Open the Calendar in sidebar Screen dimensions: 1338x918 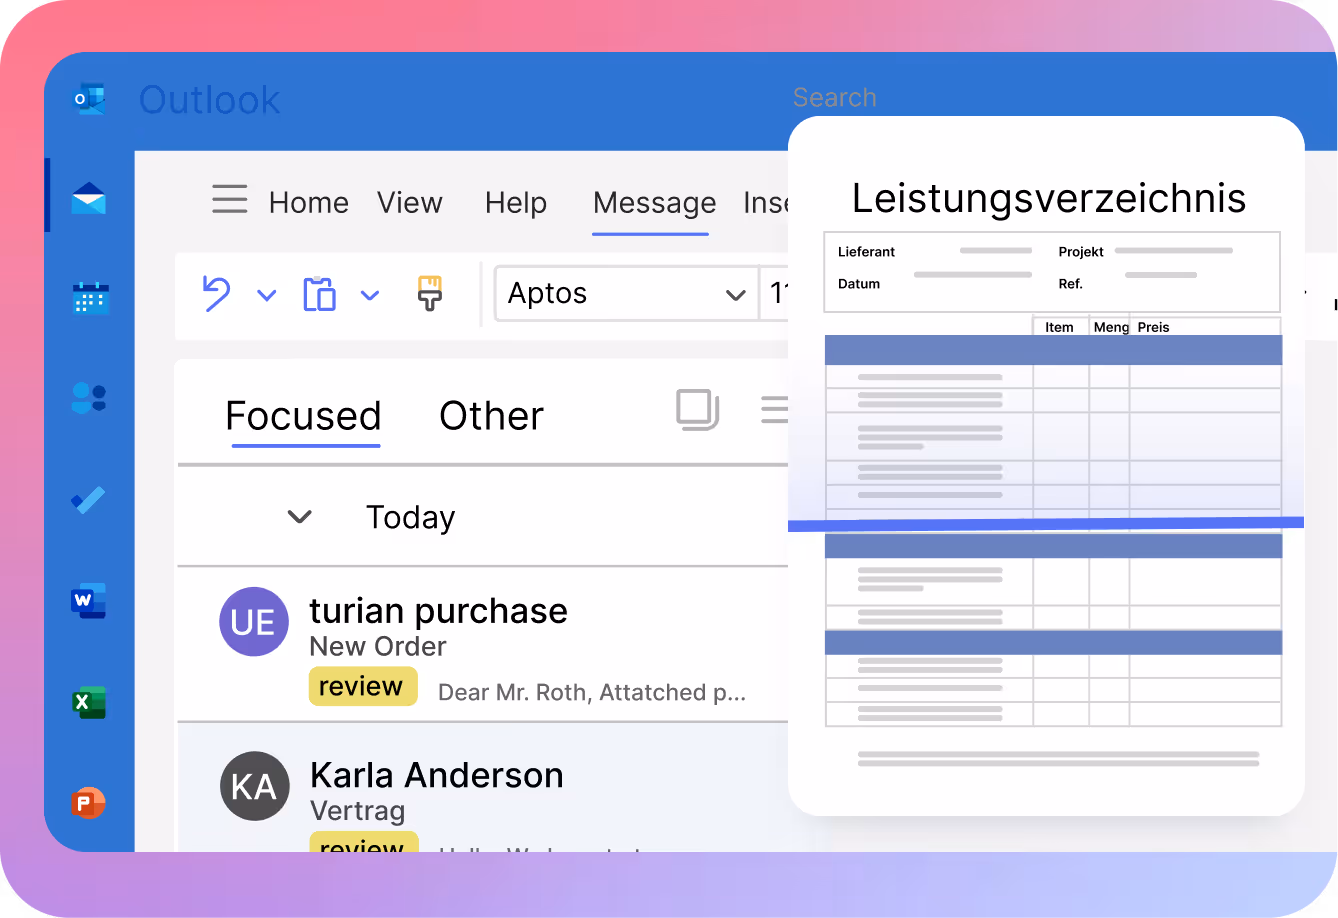[90, 298]
